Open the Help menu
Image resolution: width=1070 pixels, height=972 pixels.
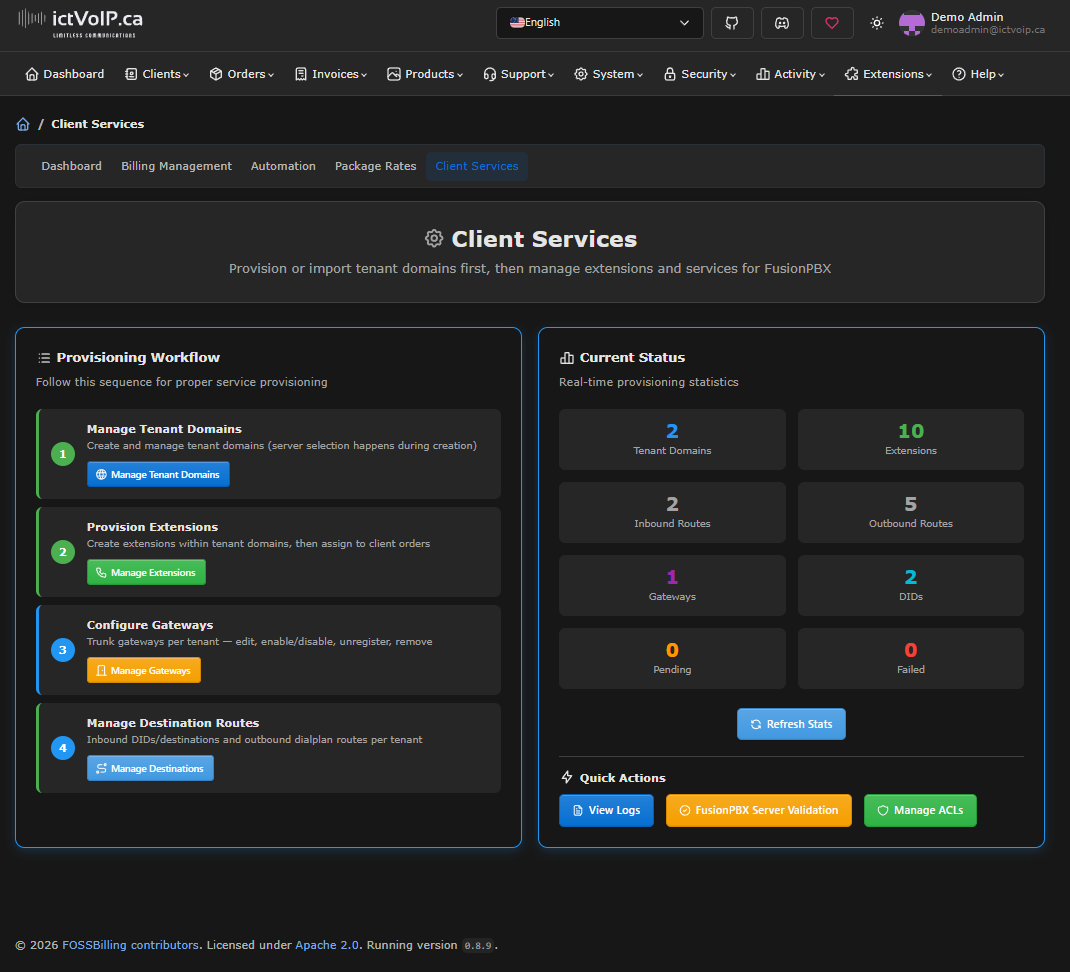click(978, 74)
